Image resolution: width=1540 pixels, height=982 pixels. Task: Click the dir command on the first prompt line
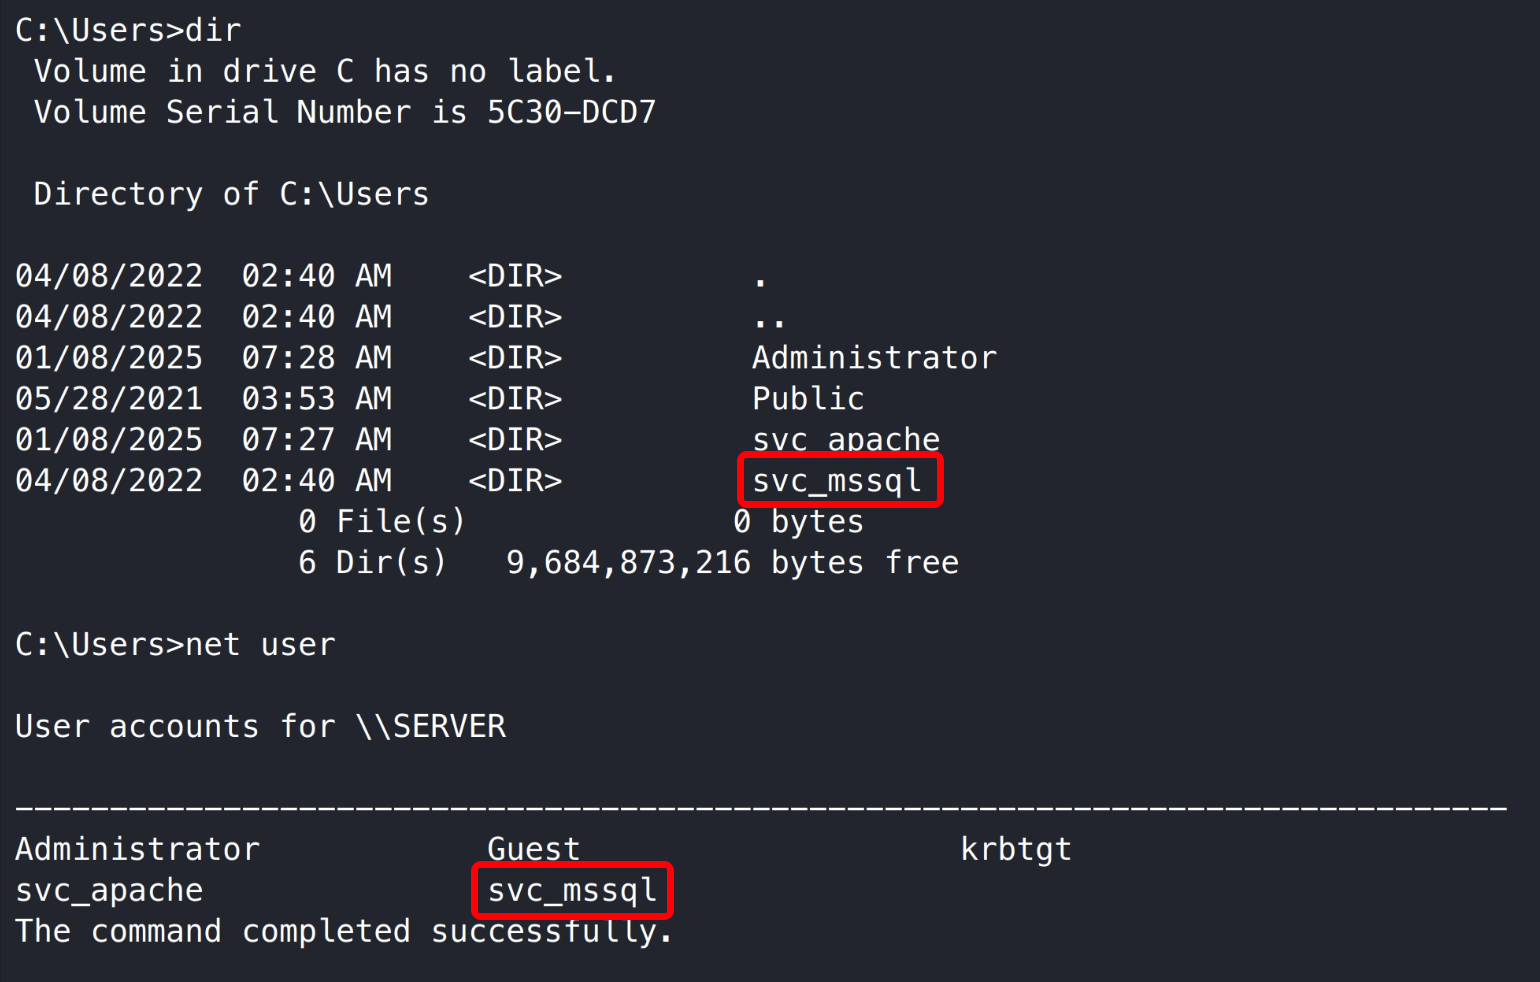(213, 30)
